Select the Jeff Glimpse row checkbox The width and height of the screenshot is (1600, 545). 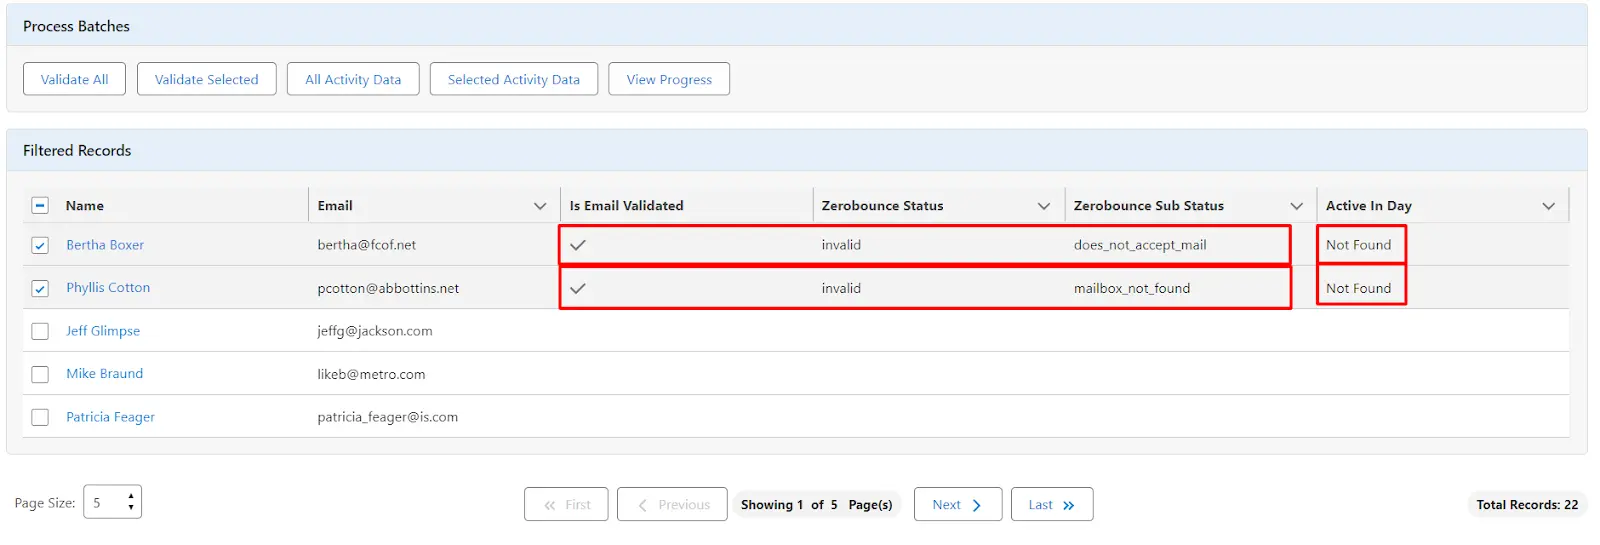click(40, 331)
